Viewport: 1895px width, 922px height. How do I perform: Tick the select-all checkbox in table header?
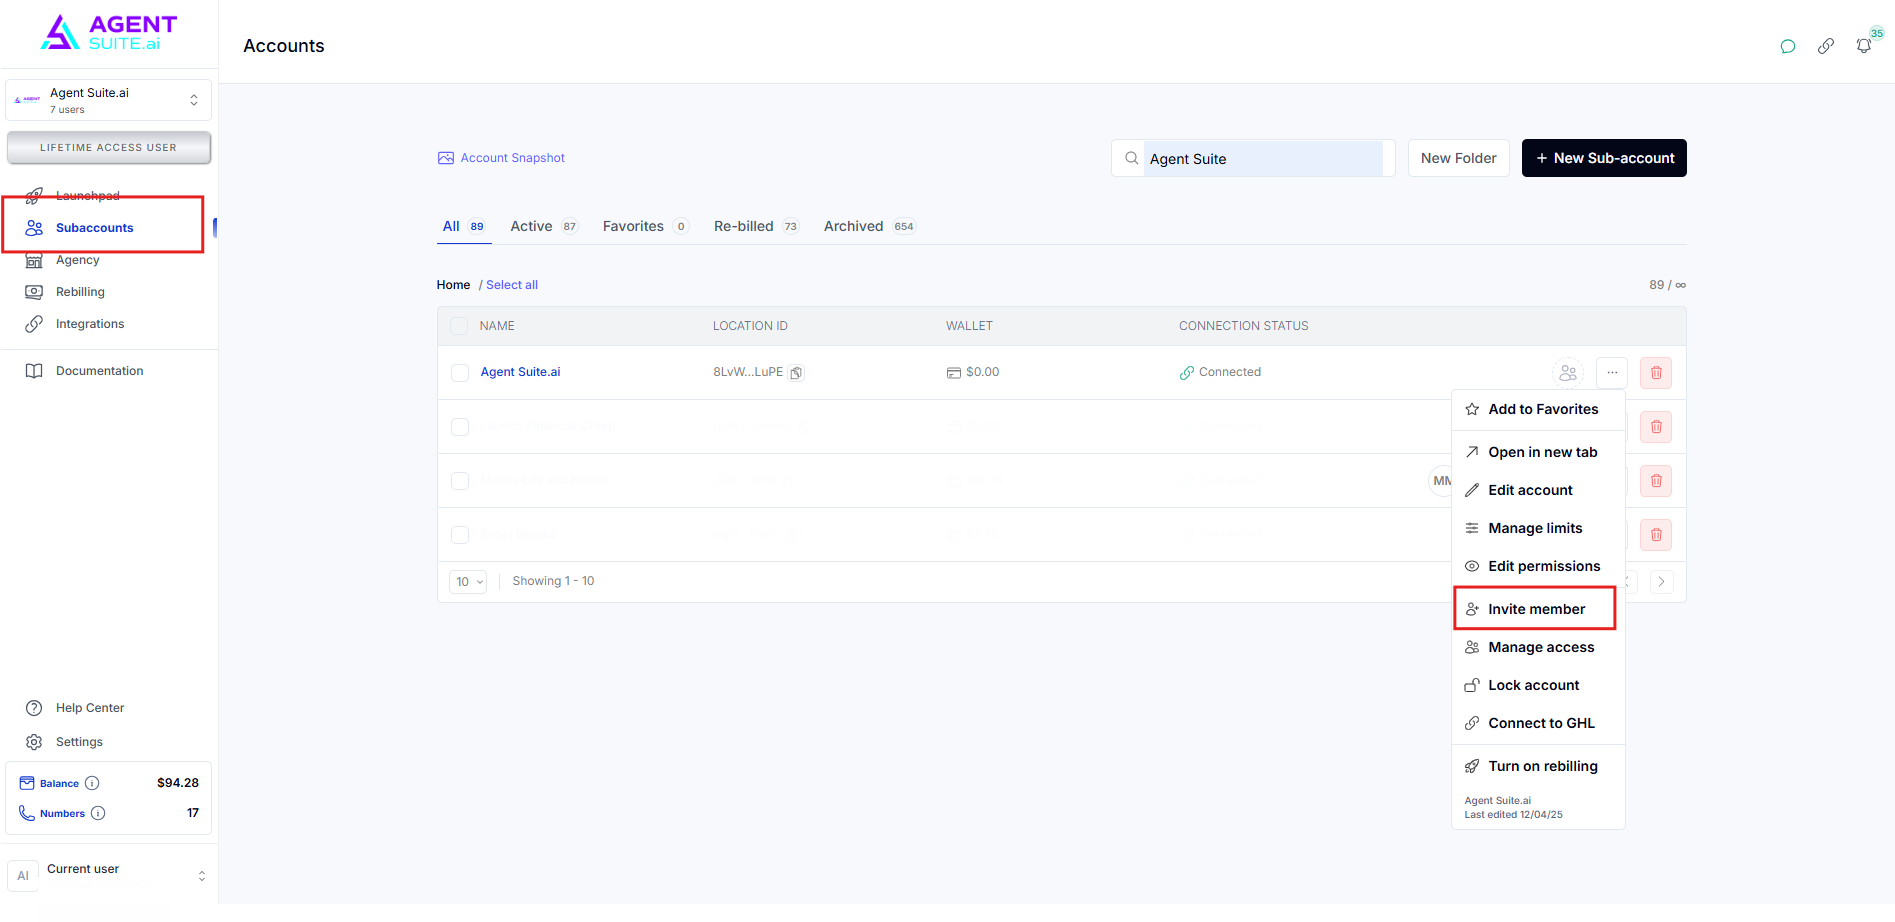point(459,326)
